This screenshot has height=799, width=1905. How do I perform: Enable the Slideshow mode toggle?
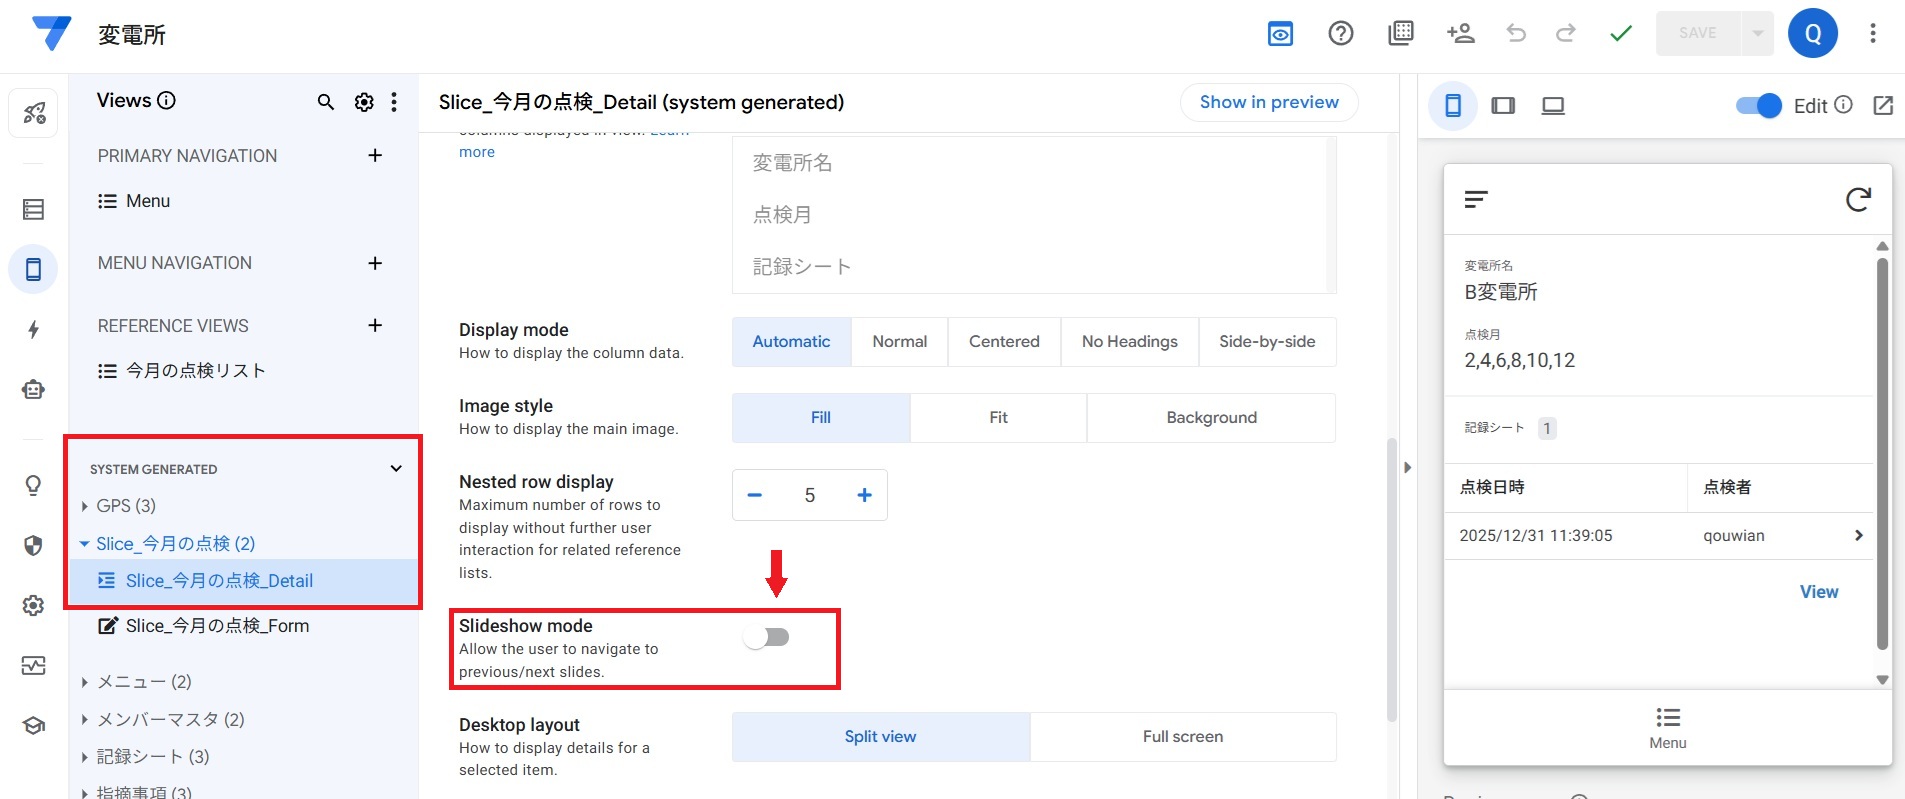767,637
